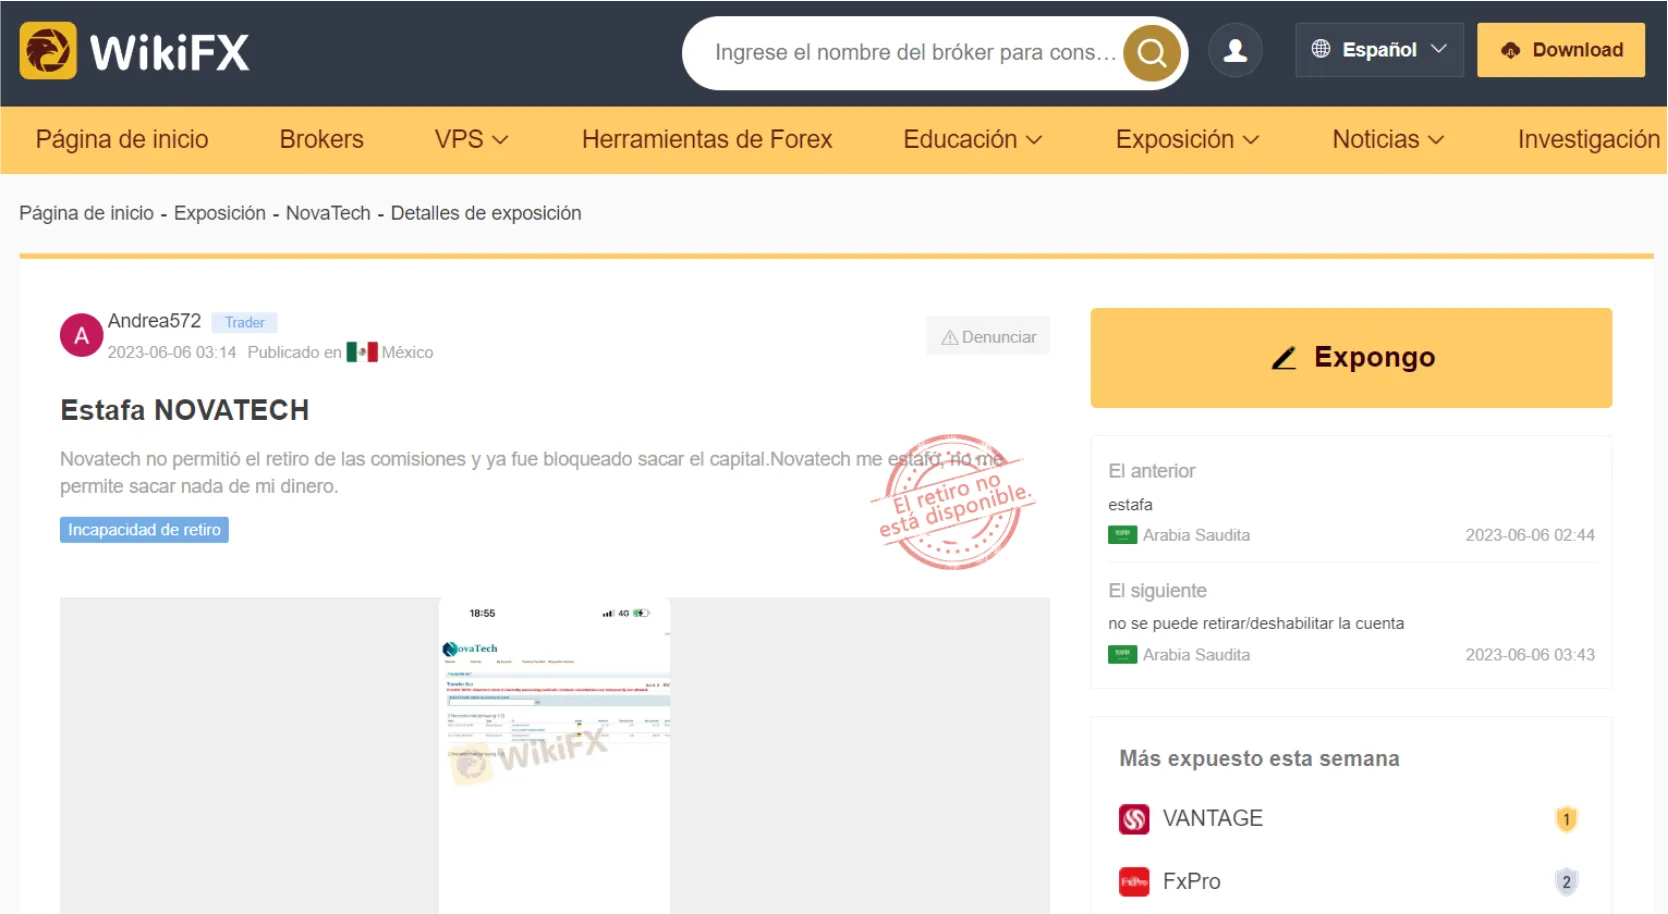
Task: Click the FxPro broker logo
Action: 1134,882
